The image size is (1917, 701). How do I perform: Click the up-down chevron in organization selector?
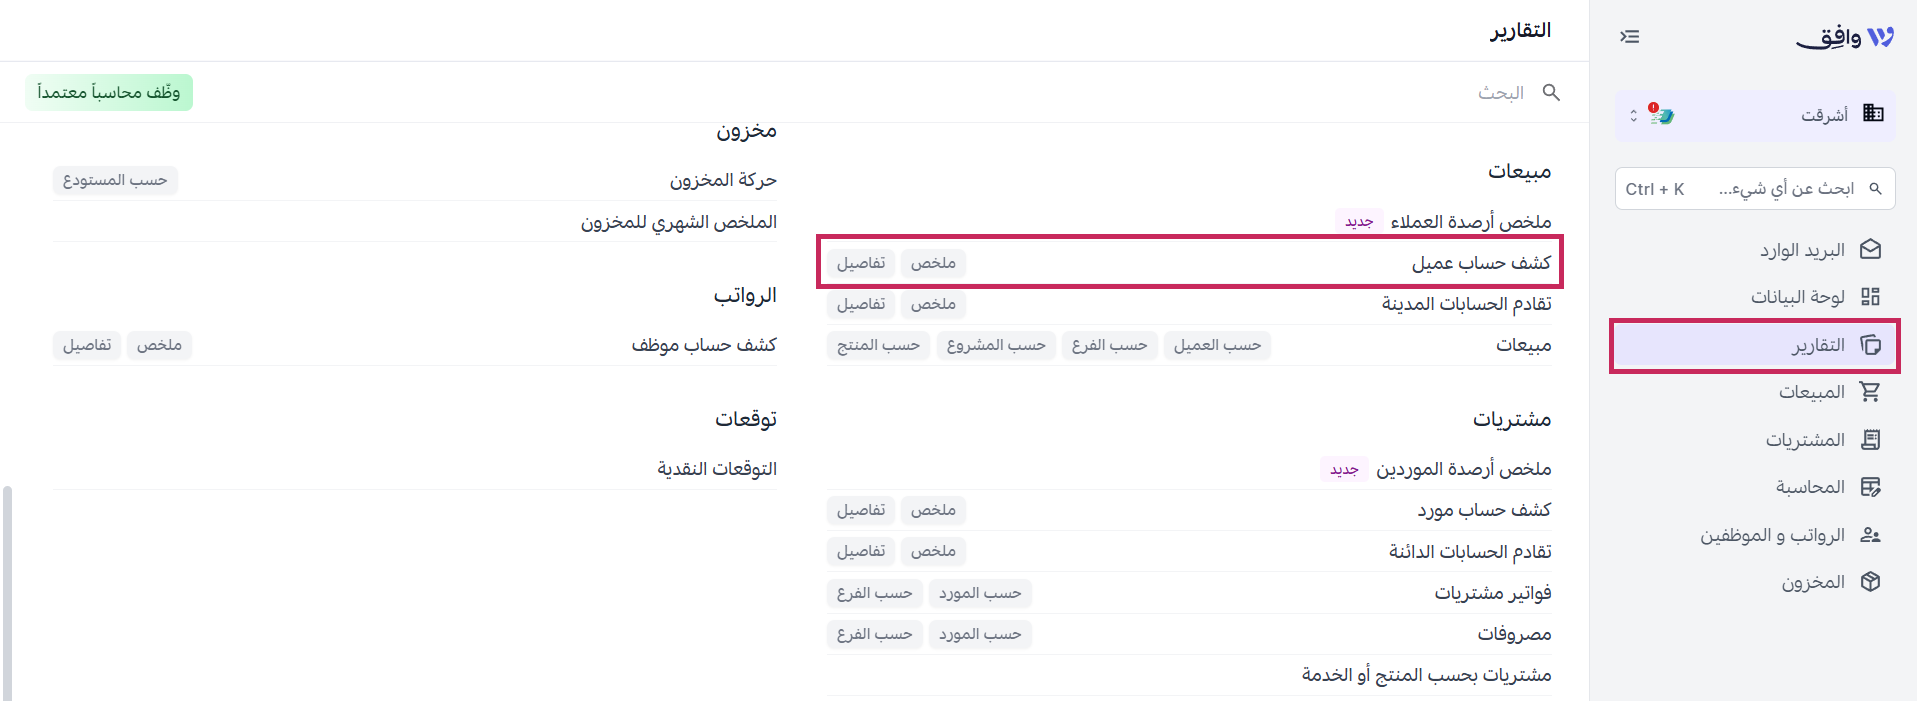pyautogui.click(x=1633, y=115)
